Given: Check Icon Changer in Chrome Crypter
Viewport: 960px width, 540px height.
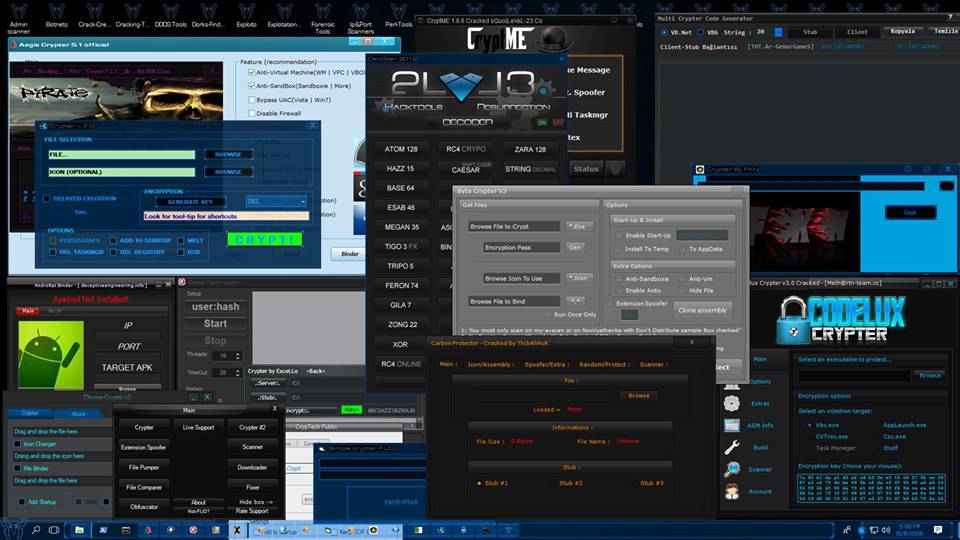Looking at the screenshot, I should pos(18,444).
